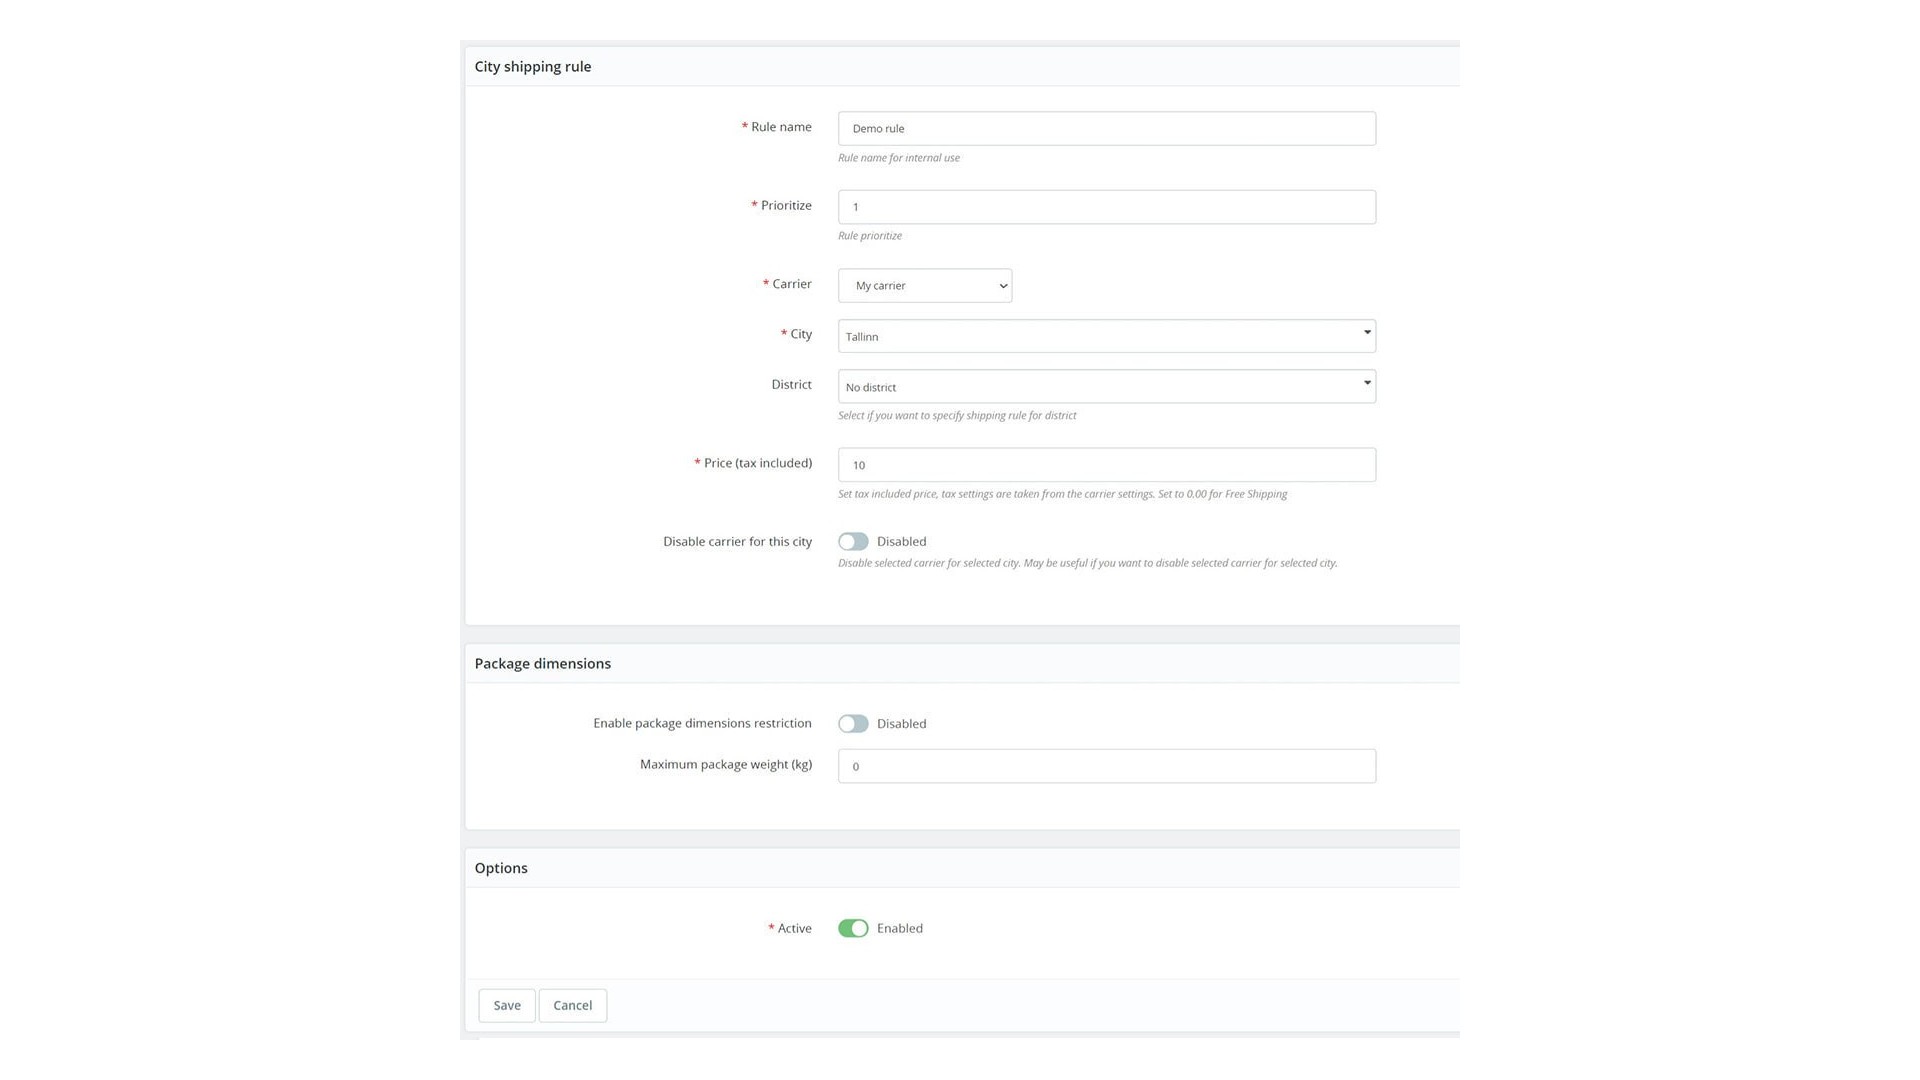Click the Maximum package weight field
The width and height of the screenshot is (1920, 1080).
tap(1106, 767)
